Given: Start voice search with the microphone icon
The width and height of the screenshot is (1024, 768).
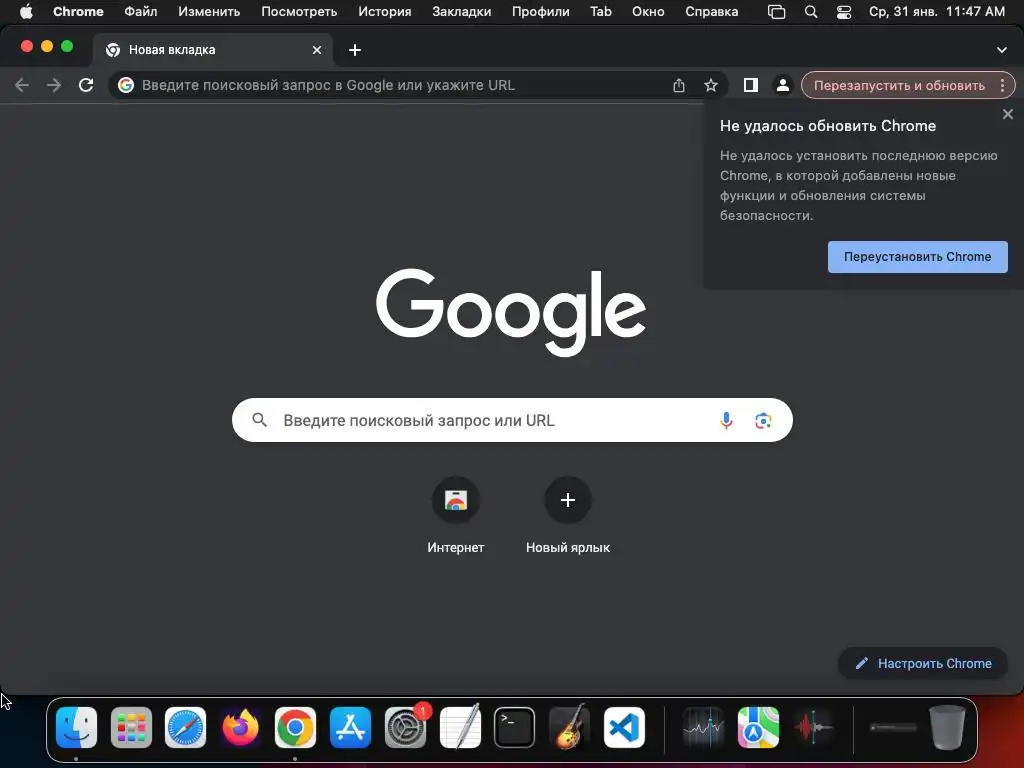Looking at the screenshot, I should point(726,421).
